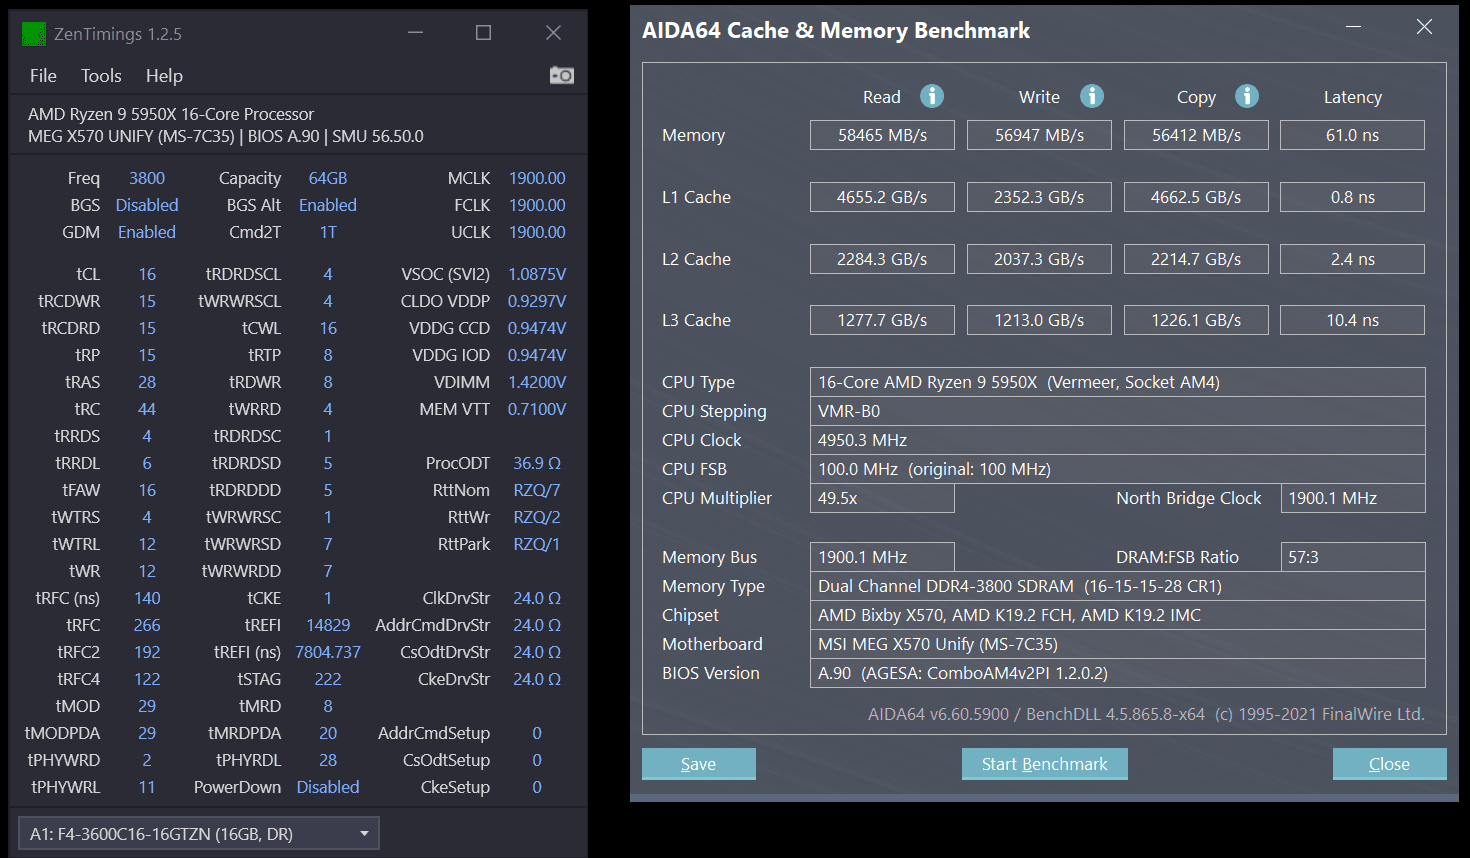The height and width of the screenshot is (858, 1470).
Task: Click L1 Cache latency 0.8 ns
Action: coord(1352,197)
